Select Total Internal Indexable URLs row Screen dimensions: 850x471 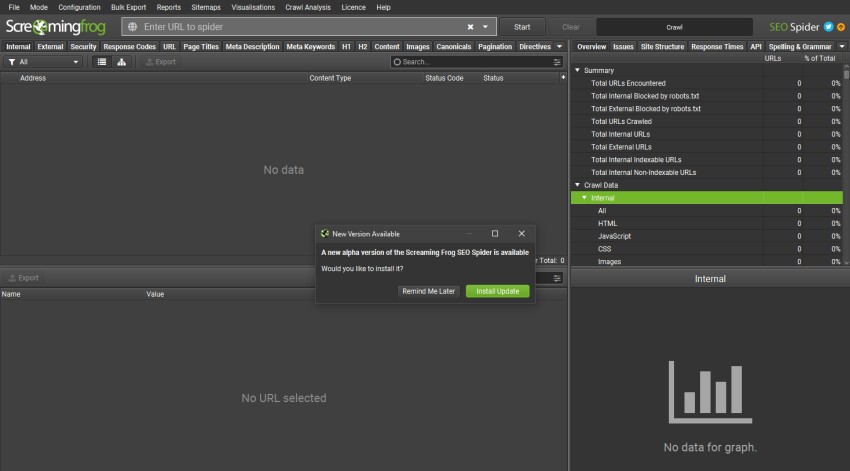pos(707,159)
